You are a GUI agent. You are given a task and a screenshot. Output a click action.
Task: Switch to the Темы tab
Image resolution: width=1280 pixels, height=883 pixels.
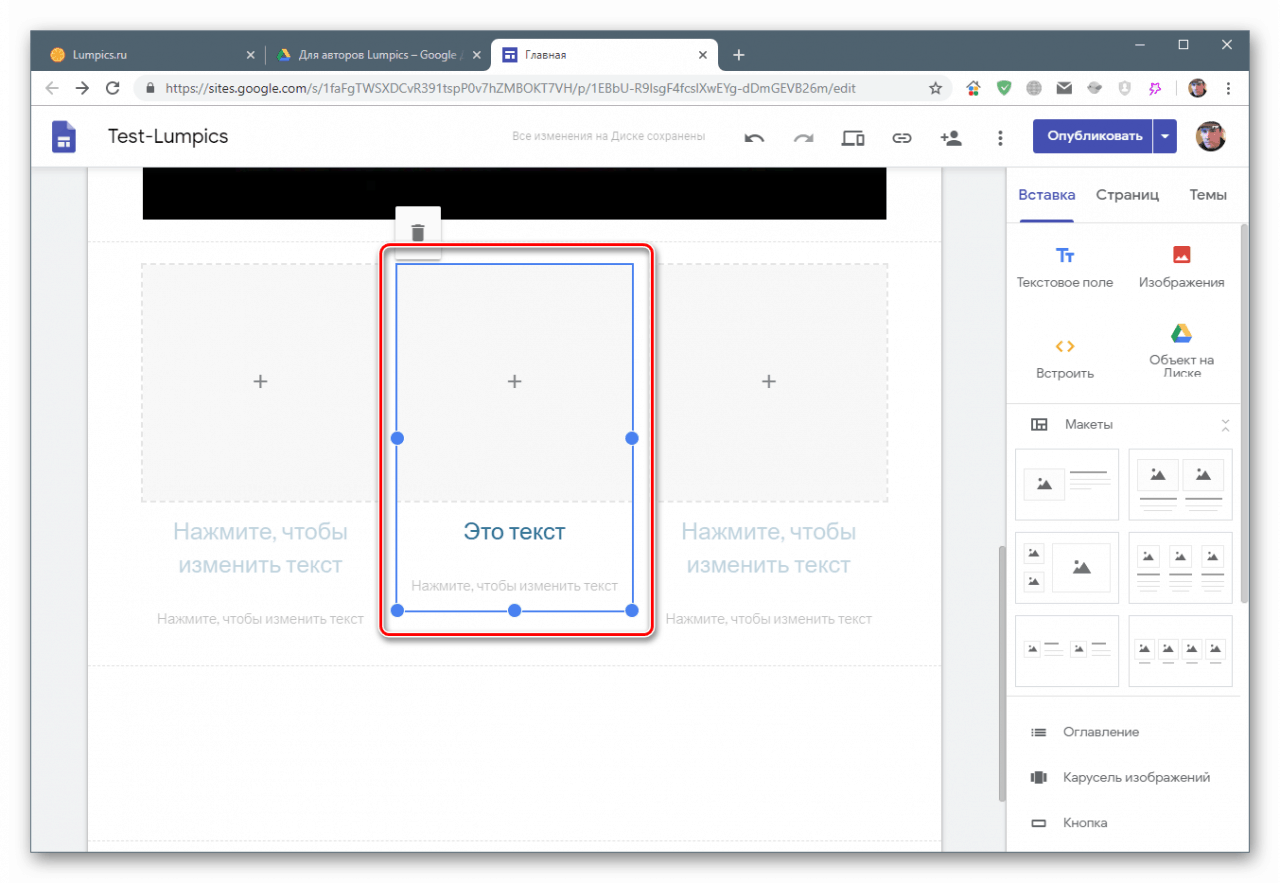(1208, 195)
